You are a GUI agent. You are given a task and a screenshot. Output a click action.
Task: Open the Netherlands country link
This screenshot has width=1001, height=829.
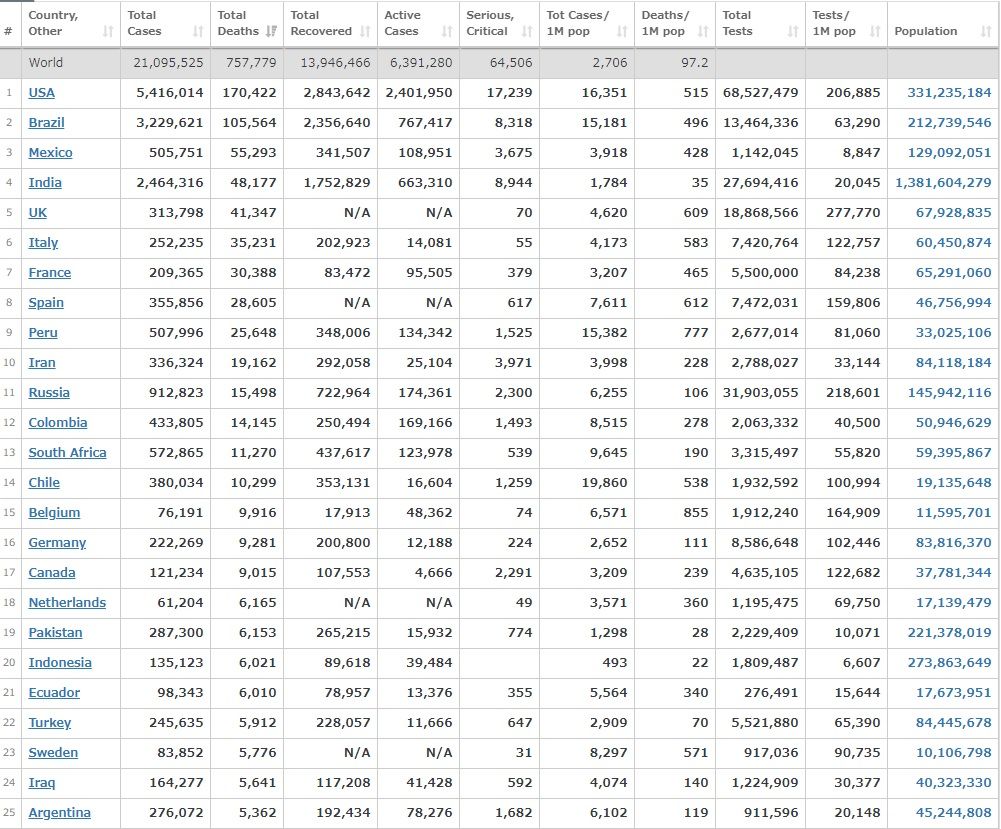[67, 603]
